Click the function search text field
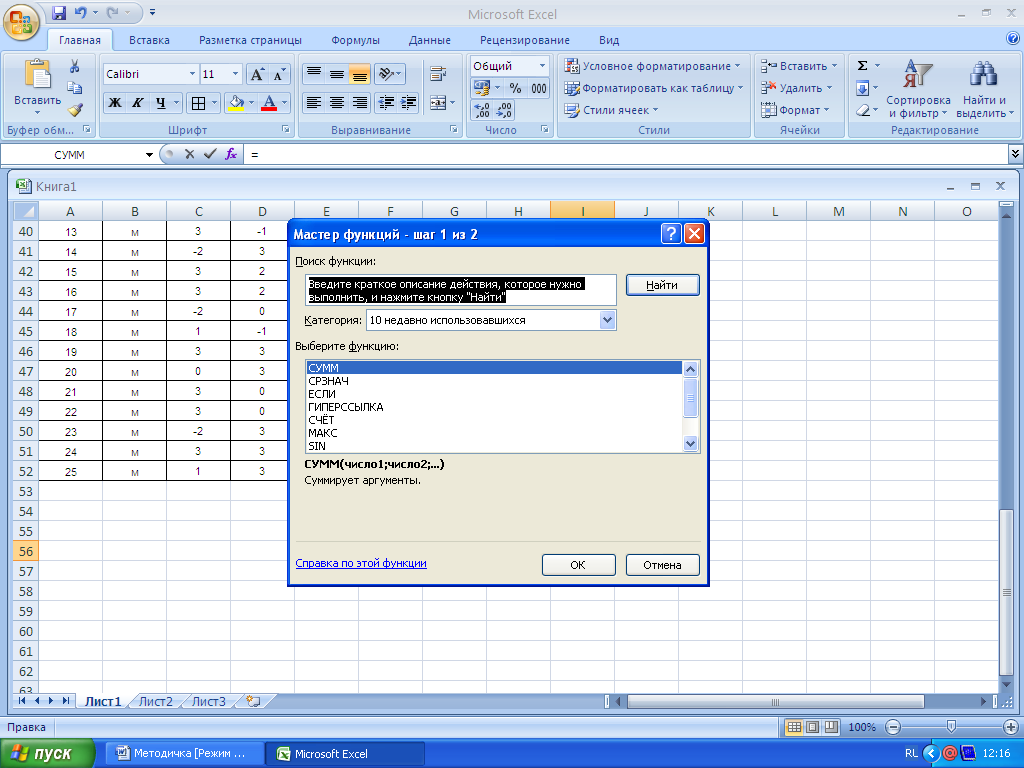The height and width of the screenshot is (768, 1024). click(460, 290)
